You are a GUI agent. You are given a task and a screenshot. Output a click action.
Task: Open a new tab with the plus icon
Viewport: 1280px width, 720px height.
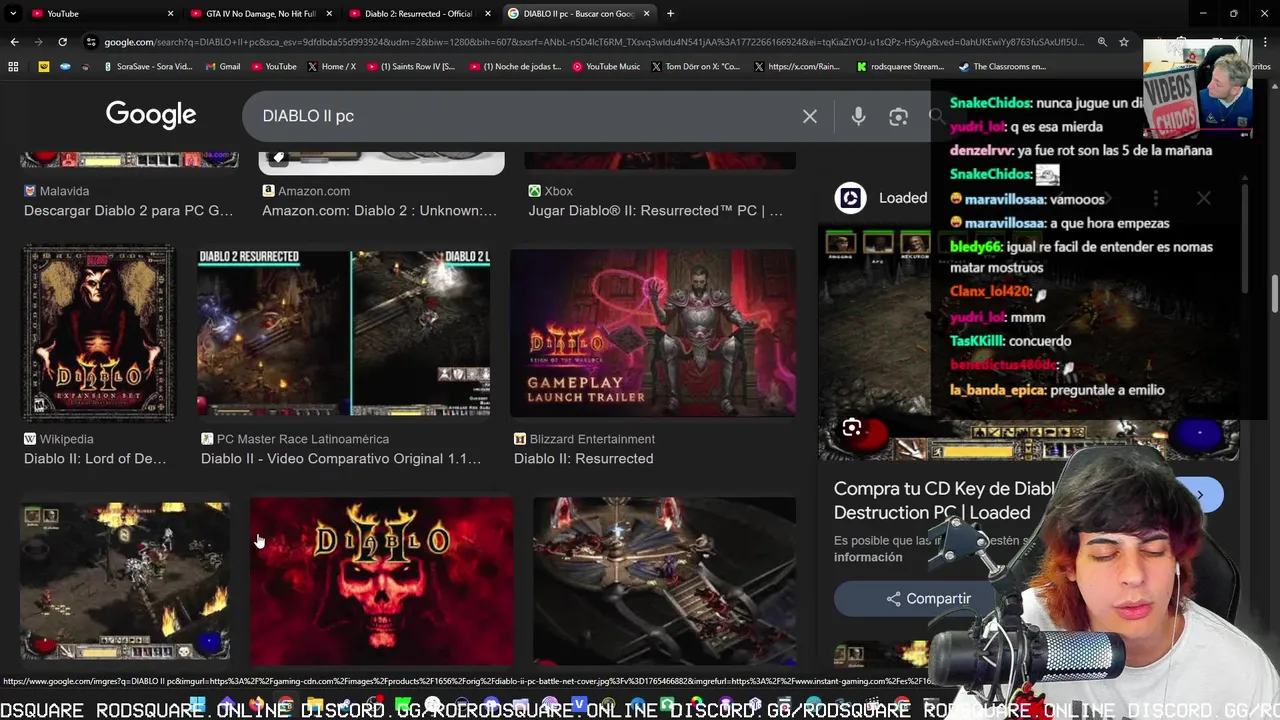point(670,14)
